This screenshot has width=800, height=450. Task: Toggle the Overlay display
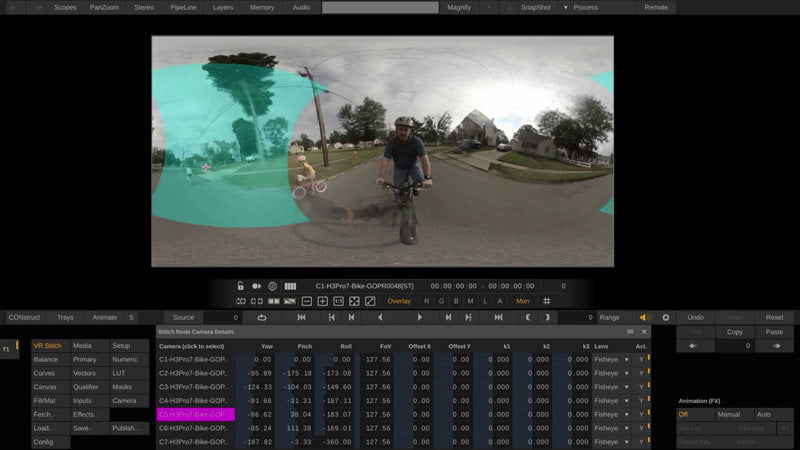click(x=399, y=302)
